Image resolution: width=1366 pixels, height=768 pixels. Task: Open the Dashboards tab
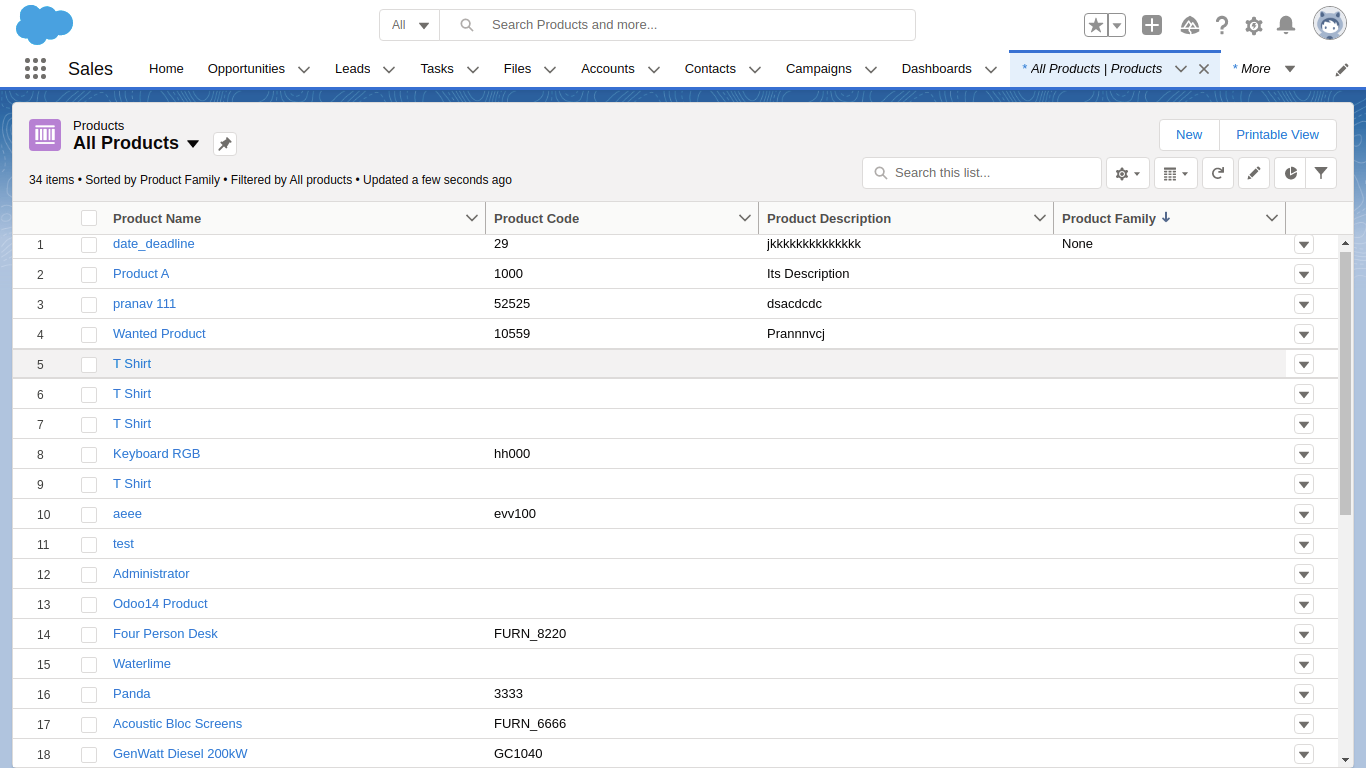coord(936,69)
